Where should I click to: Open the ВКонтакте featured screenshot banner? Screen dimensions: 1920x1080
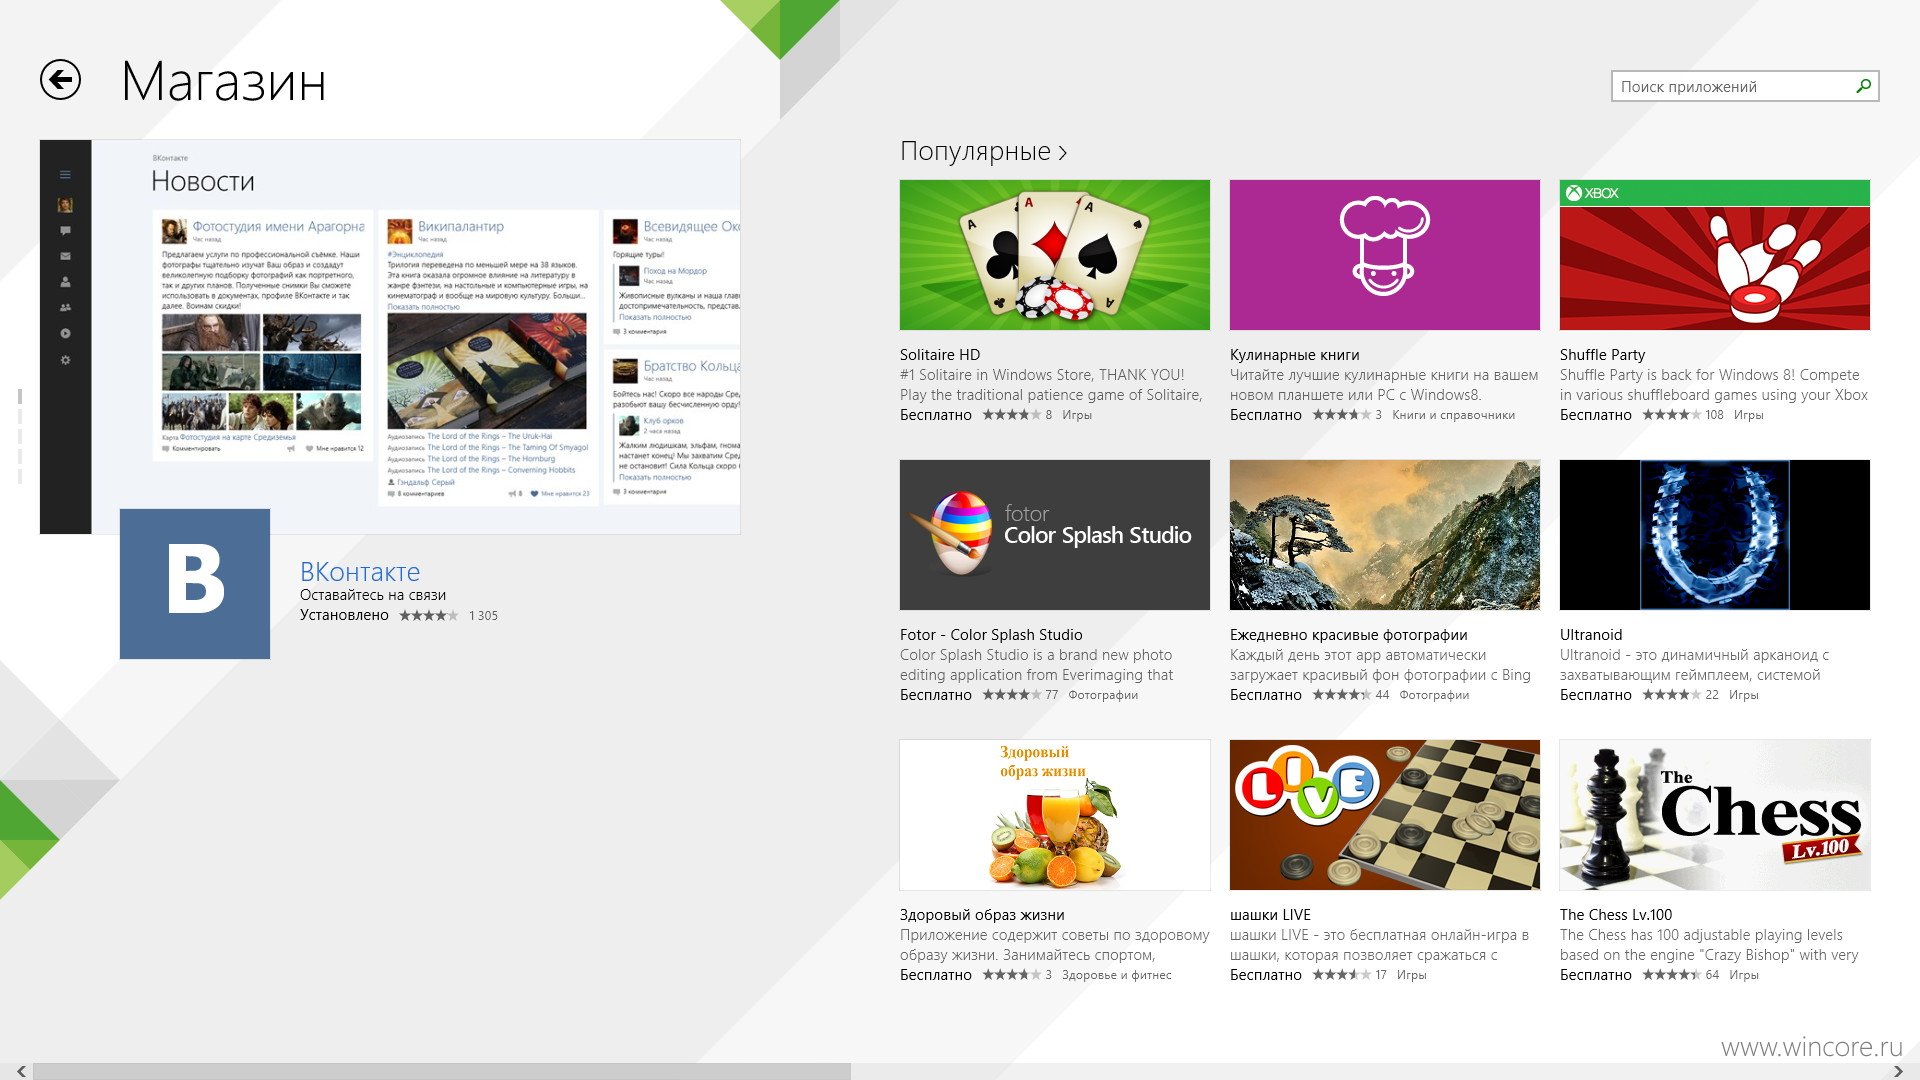click(390, 336)
